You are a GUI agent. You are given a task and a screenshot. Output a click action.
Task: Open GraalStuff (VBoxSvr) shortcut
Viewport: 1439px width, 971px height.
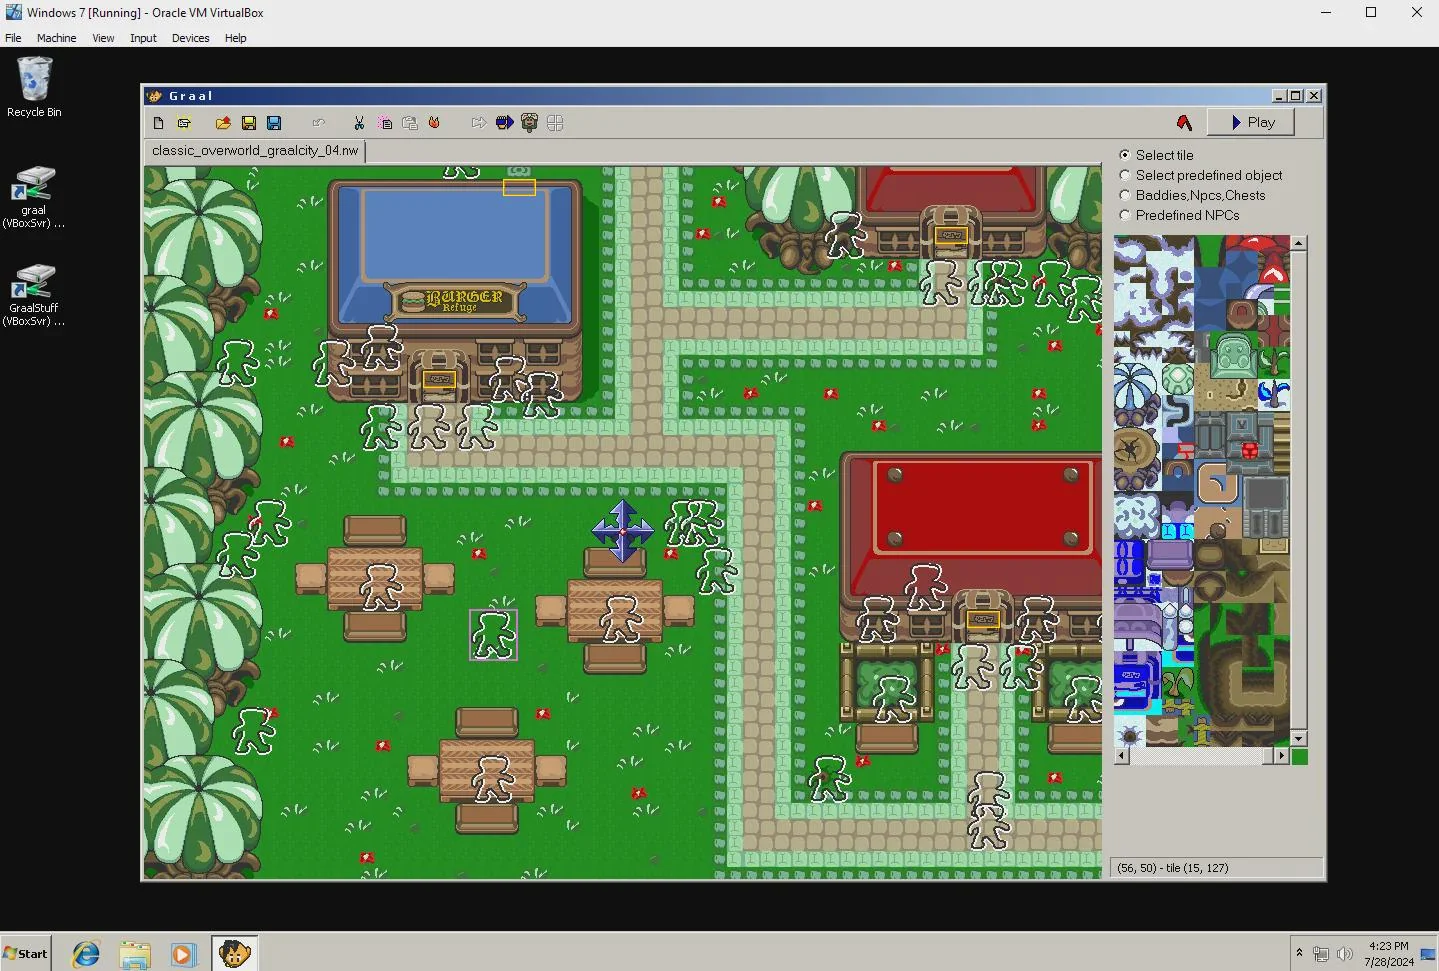coord(34,295)
